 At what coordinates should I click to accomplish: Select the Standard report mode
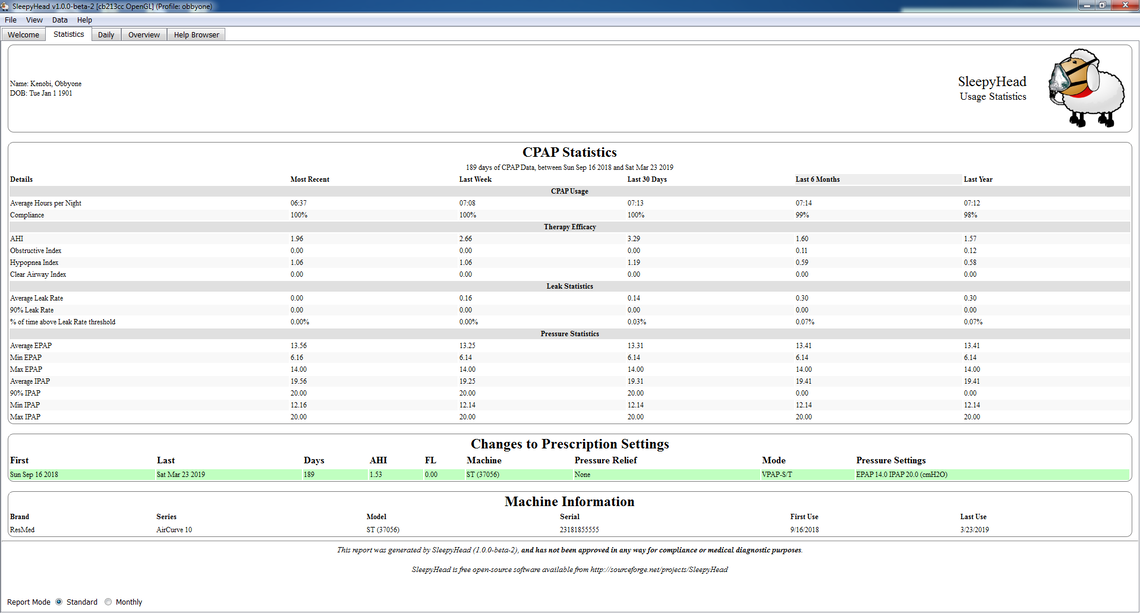(x=59, y=602)
